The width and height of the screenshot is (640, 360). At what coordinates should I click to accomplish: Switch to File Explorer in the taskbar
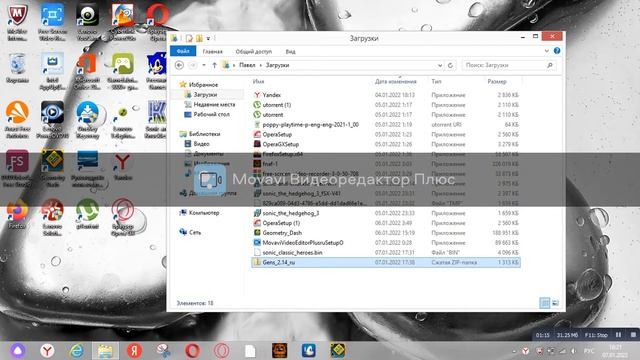[x=105, y=350]
